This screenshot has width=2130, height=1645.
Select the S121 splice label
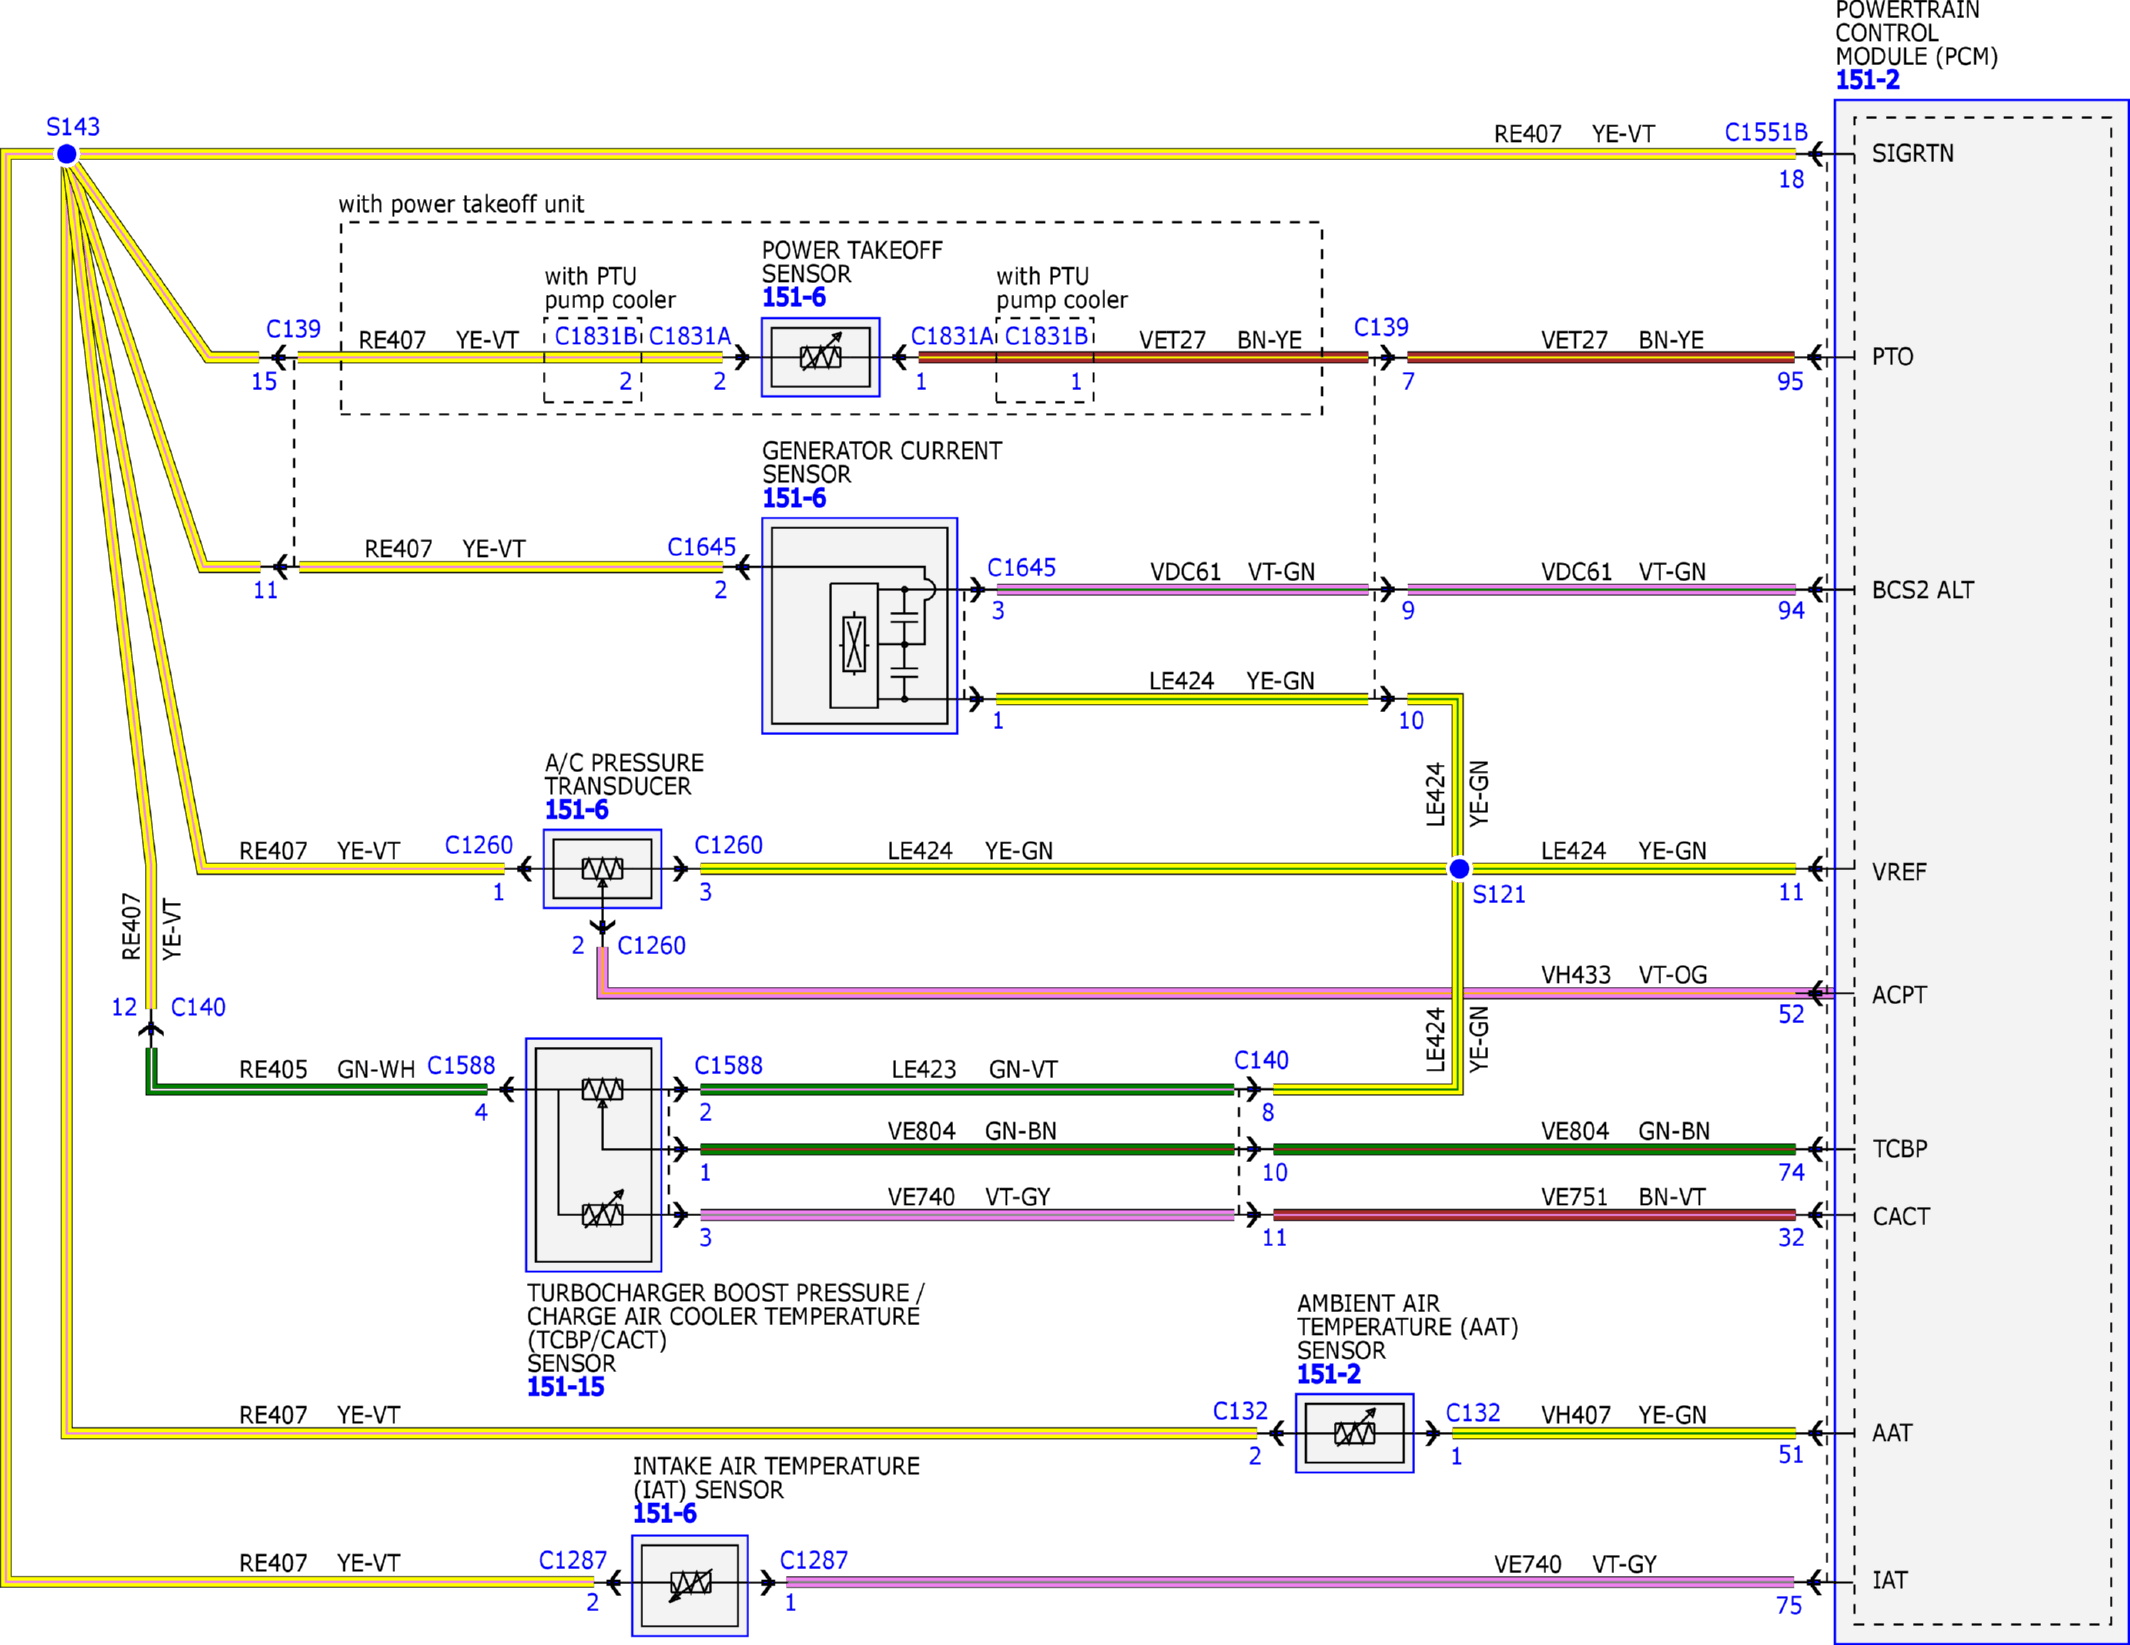(x=1499, y=895)
